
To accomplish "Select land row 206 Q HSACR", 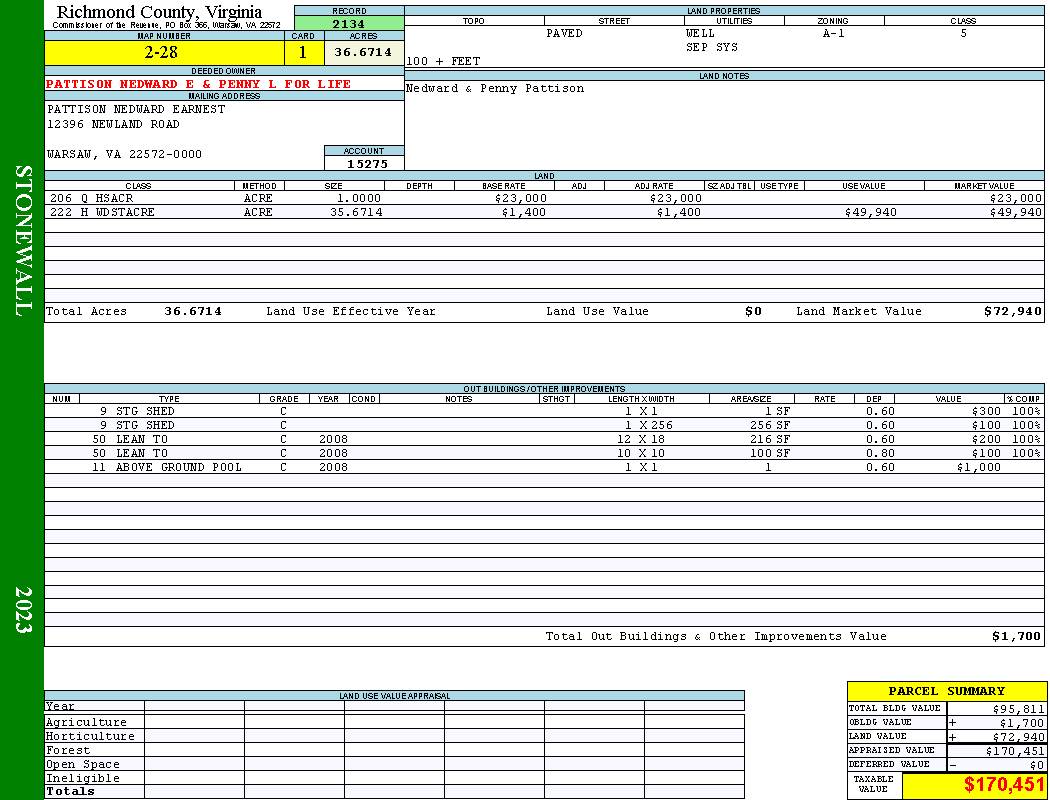I will pos(544,199).
